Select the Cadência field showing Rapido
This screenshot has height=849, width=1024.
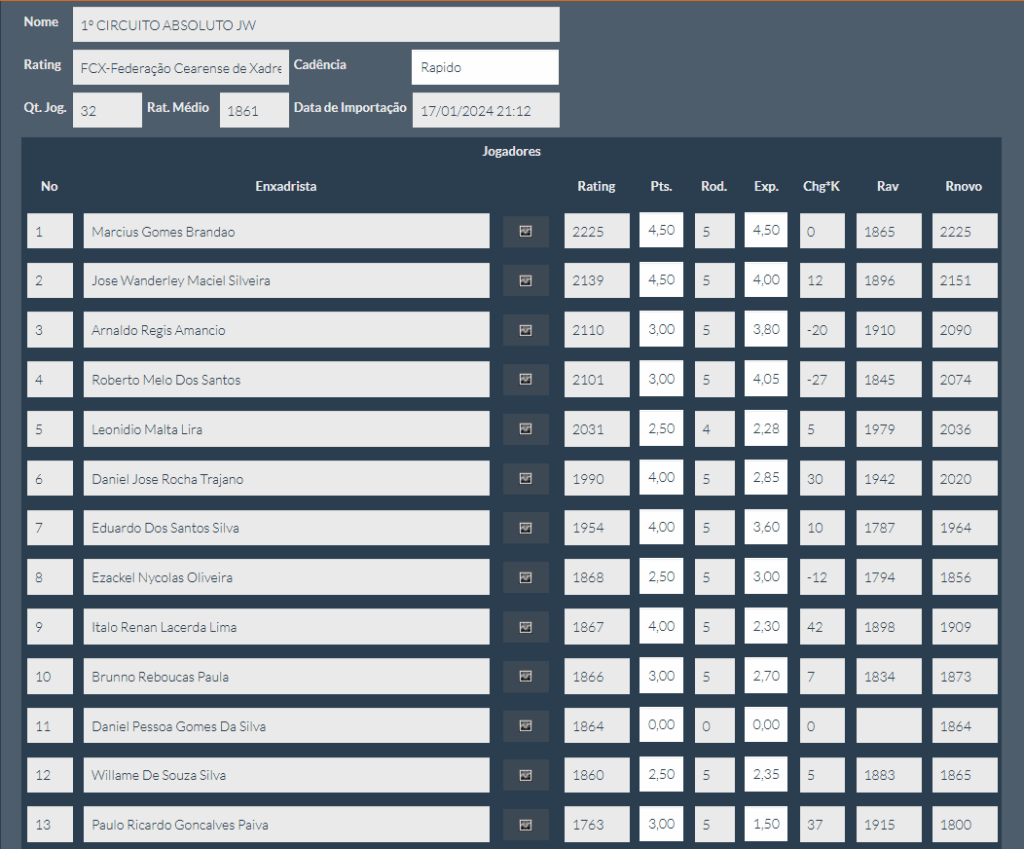[484, 68]
